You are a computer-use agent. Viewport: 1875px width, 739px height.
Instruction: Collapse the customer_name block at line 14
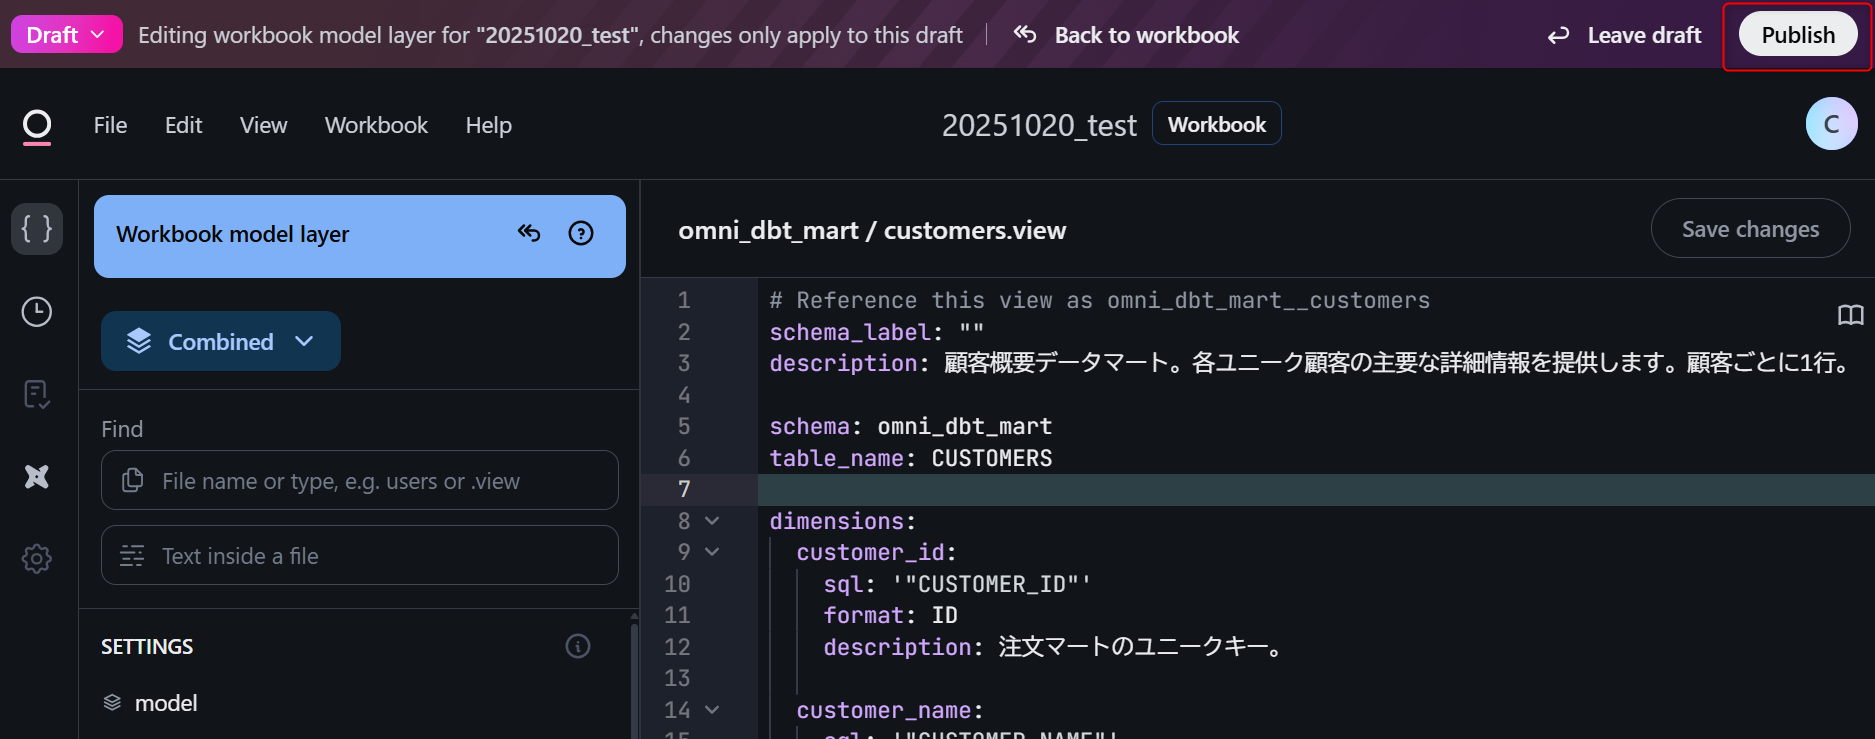click(712, 710)
